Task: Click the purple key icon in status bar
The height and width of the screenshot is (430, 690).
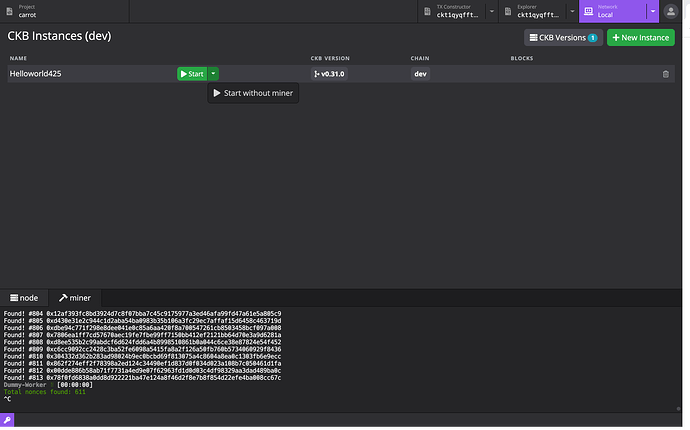Action: (7, 420)
